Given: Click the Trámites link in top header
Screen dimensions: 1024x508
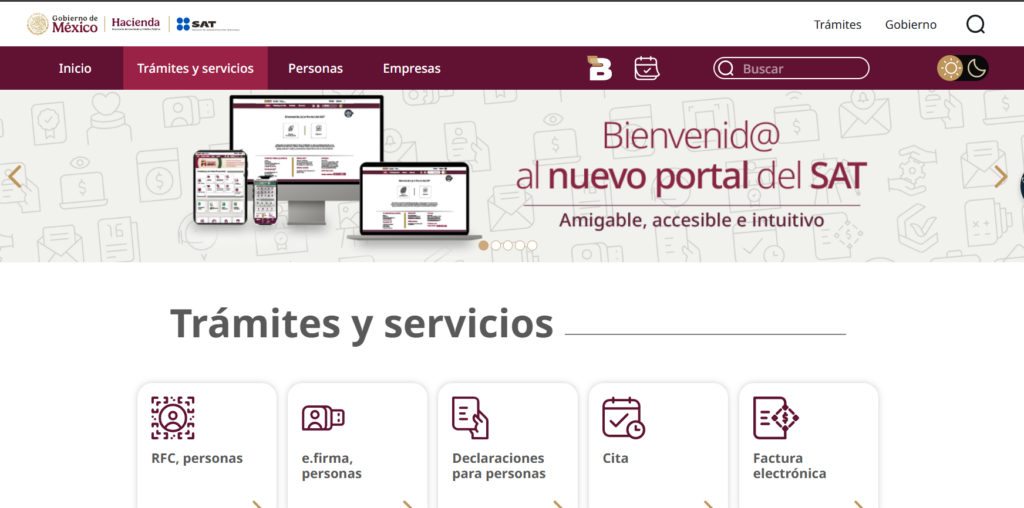Looking at the screenshot, I should [837, 25].
